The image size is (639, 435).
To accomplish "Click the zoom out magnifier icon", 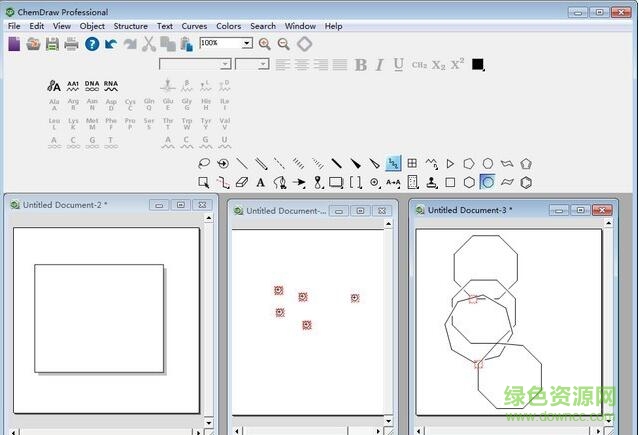I will [284, 44].
